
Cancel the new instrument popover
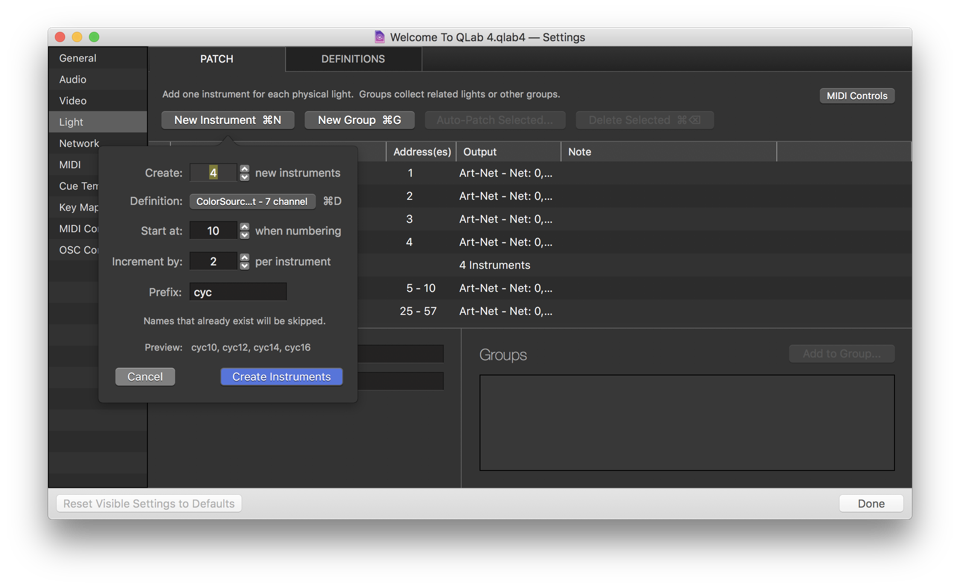pos(145,377)
